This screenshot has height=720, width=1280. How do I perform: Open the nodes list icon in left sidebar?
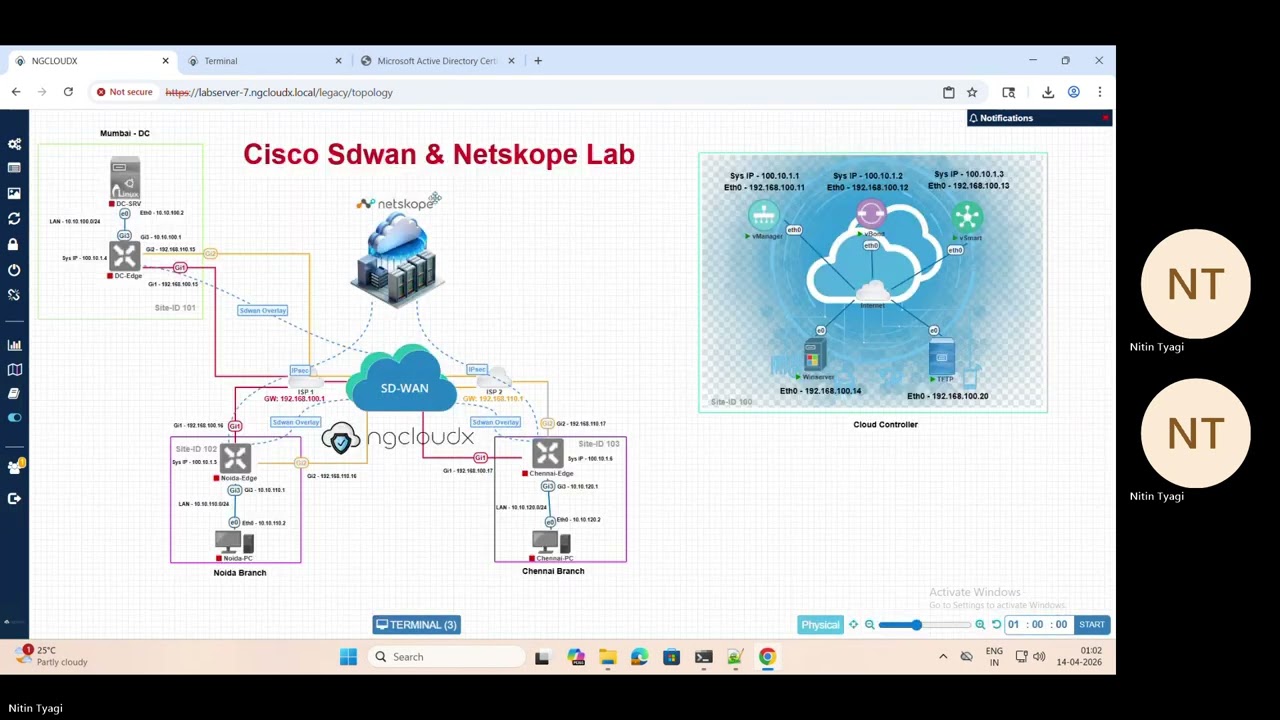click(14, 168)
